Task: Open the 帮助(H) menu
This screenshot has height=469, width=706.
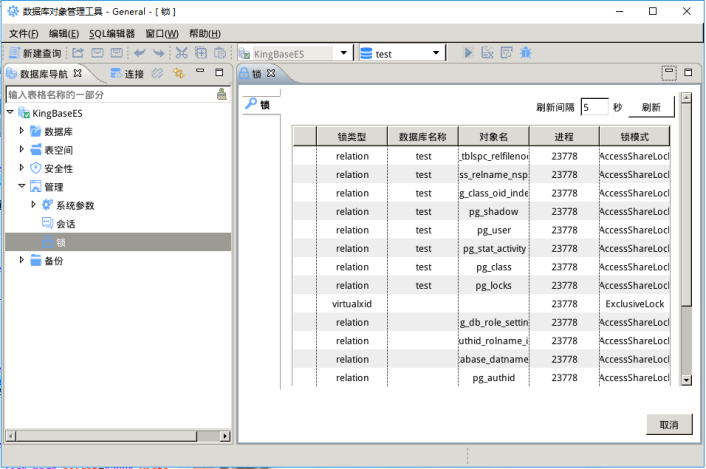Action: click(x=205, y=34)
